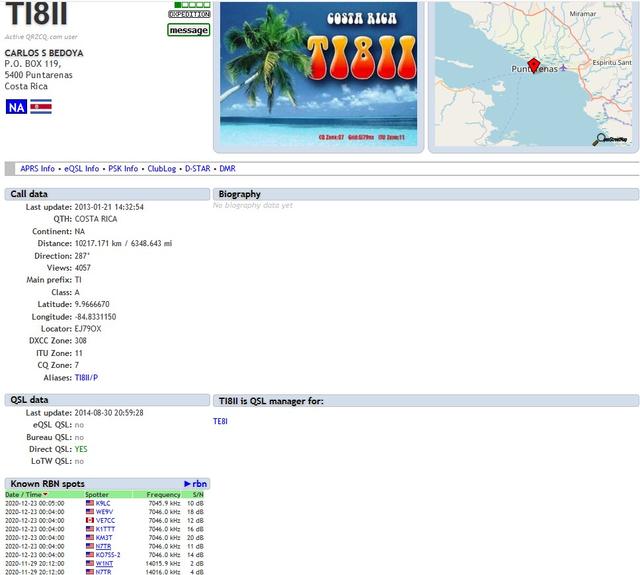This screenshot has height=575, width=640.
Task: Open spotter VE7CC's callsign link
Action: (105, 520)
